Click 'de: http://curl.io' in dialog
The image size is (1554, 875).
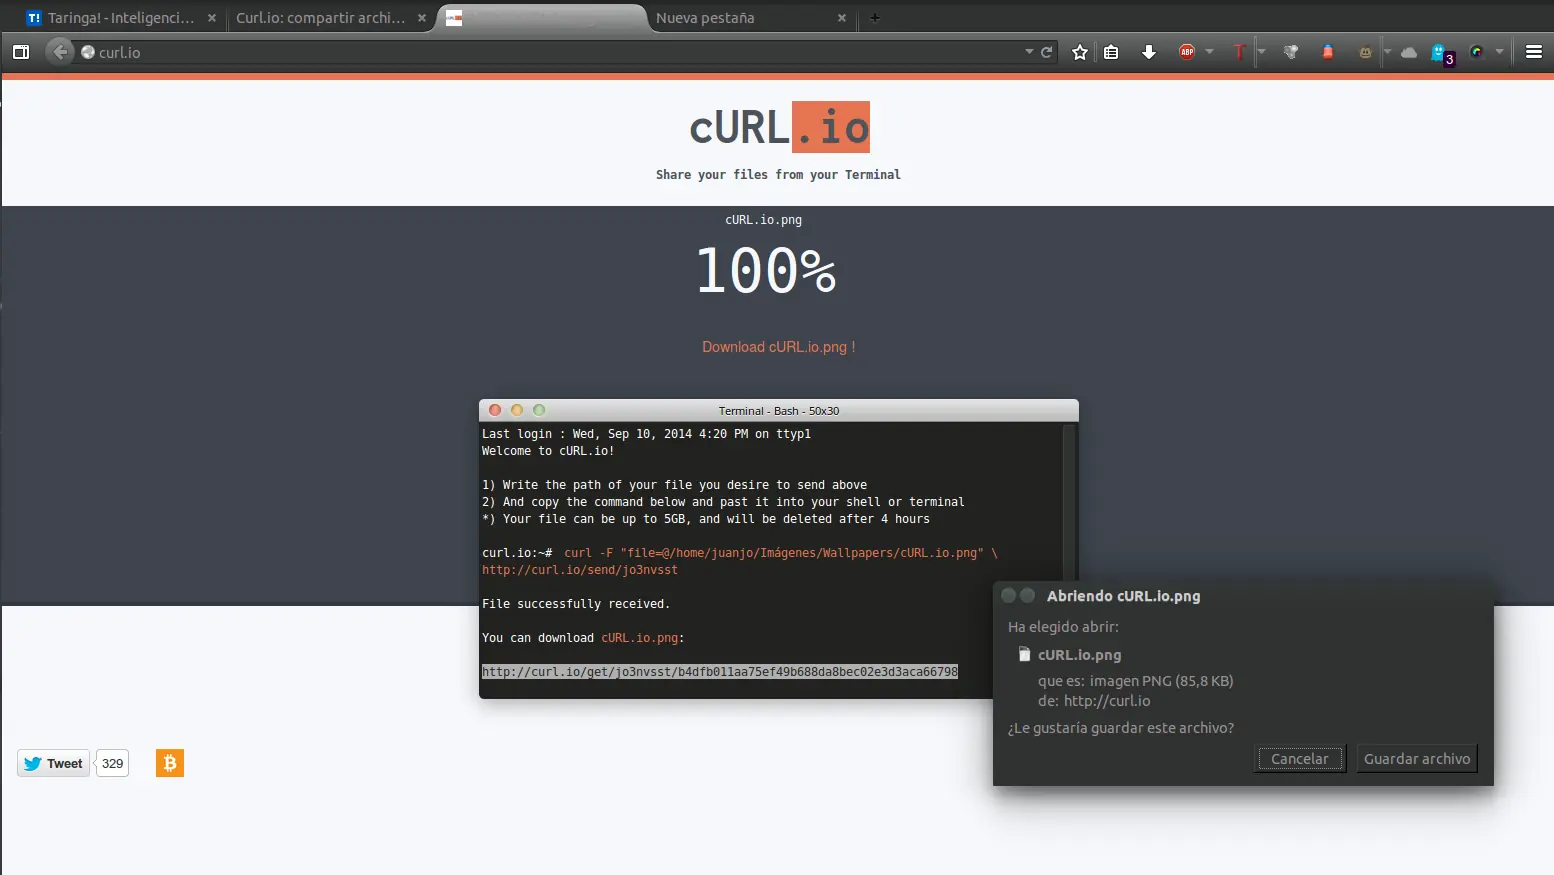click(1094, 701)
